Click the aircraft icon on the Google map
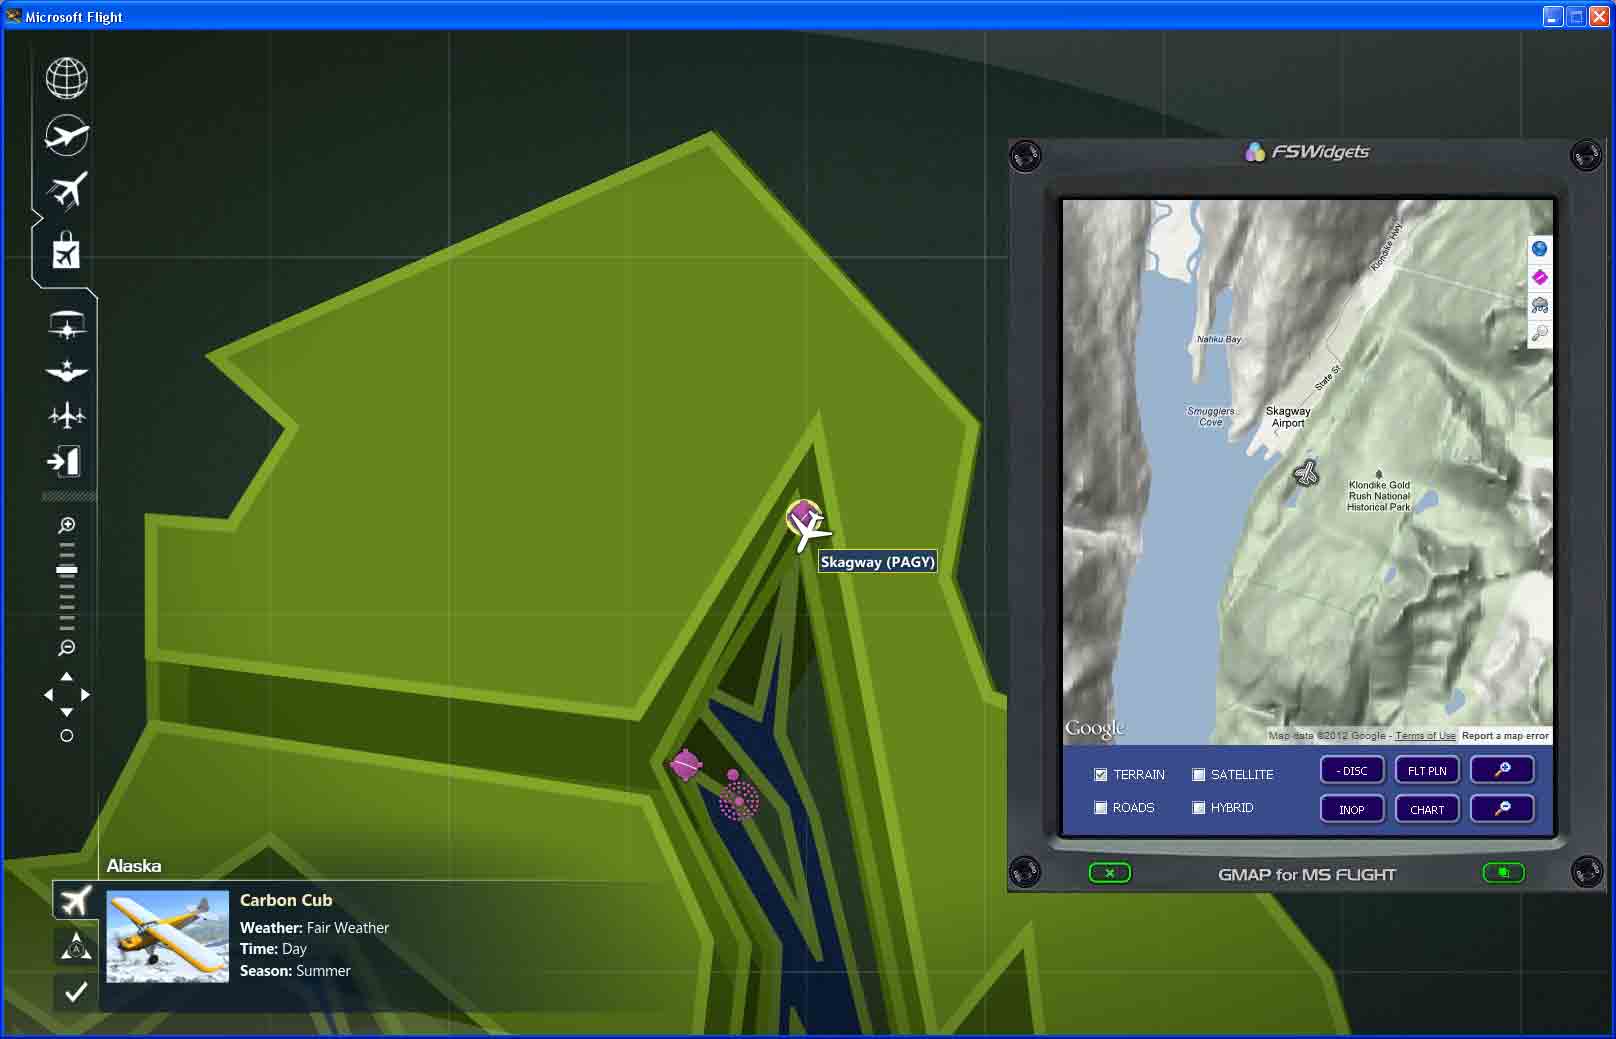 tap(1306, 472)
